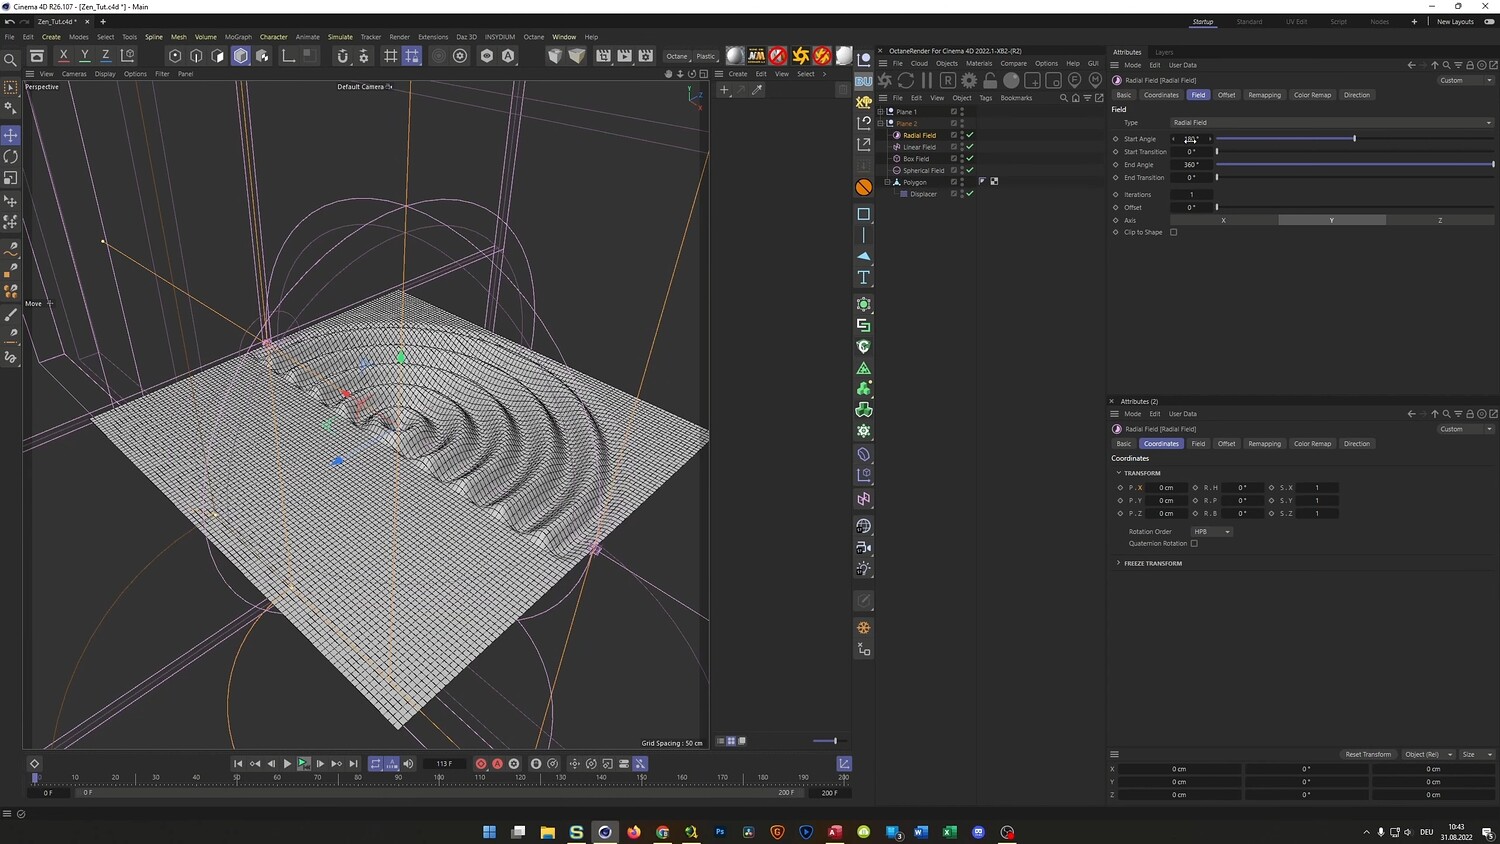Image resolution: width=1500 pixels, height=844 pixels.
Task: Set the Axis to Z
Action: [x=1440, y=220]
